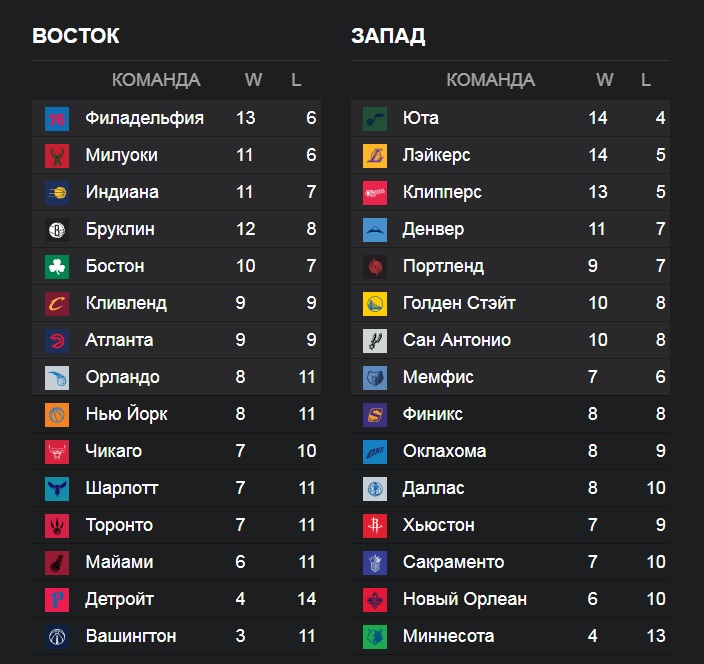
Task: Open the Новый Орлеан team page
Action: 464,599
